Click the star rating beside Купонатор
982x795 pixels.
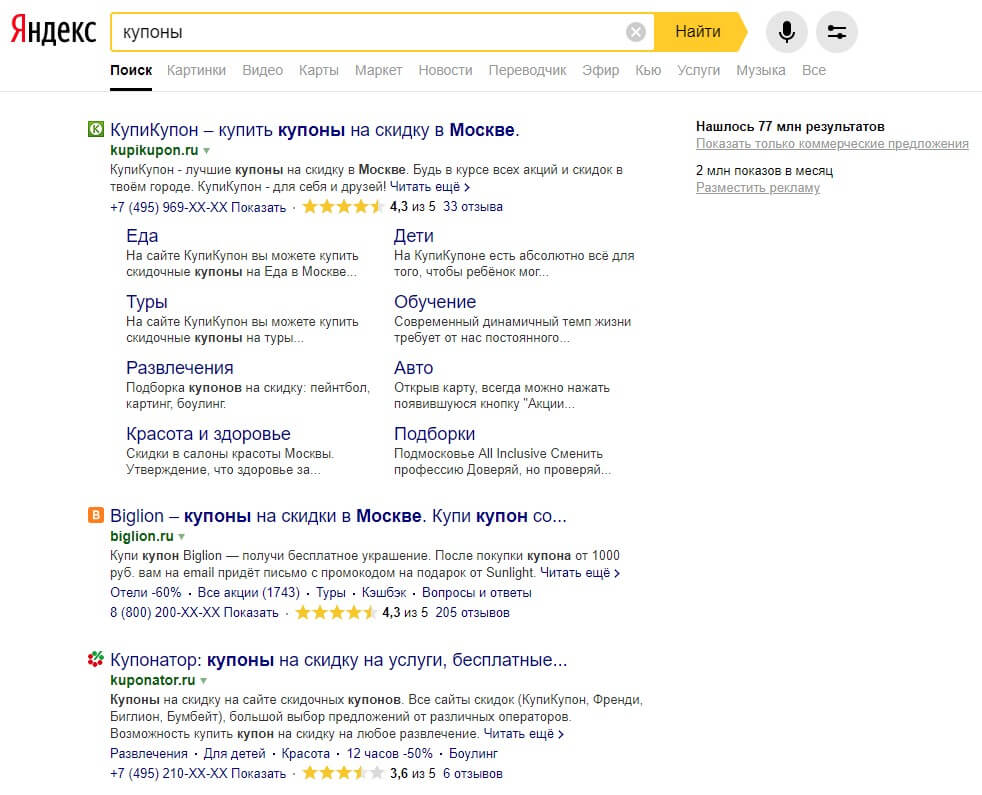pos(345,773)
